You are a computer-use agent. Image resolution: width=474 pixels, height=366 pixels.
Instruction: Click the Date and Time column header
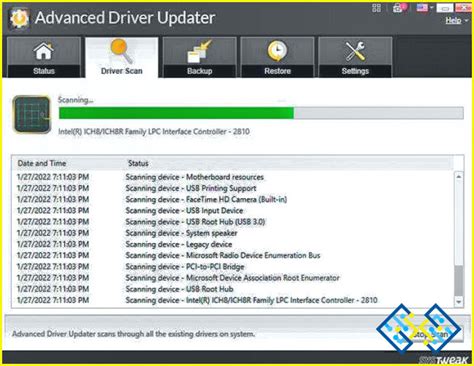pyautogui.click(x=42, y=163)
